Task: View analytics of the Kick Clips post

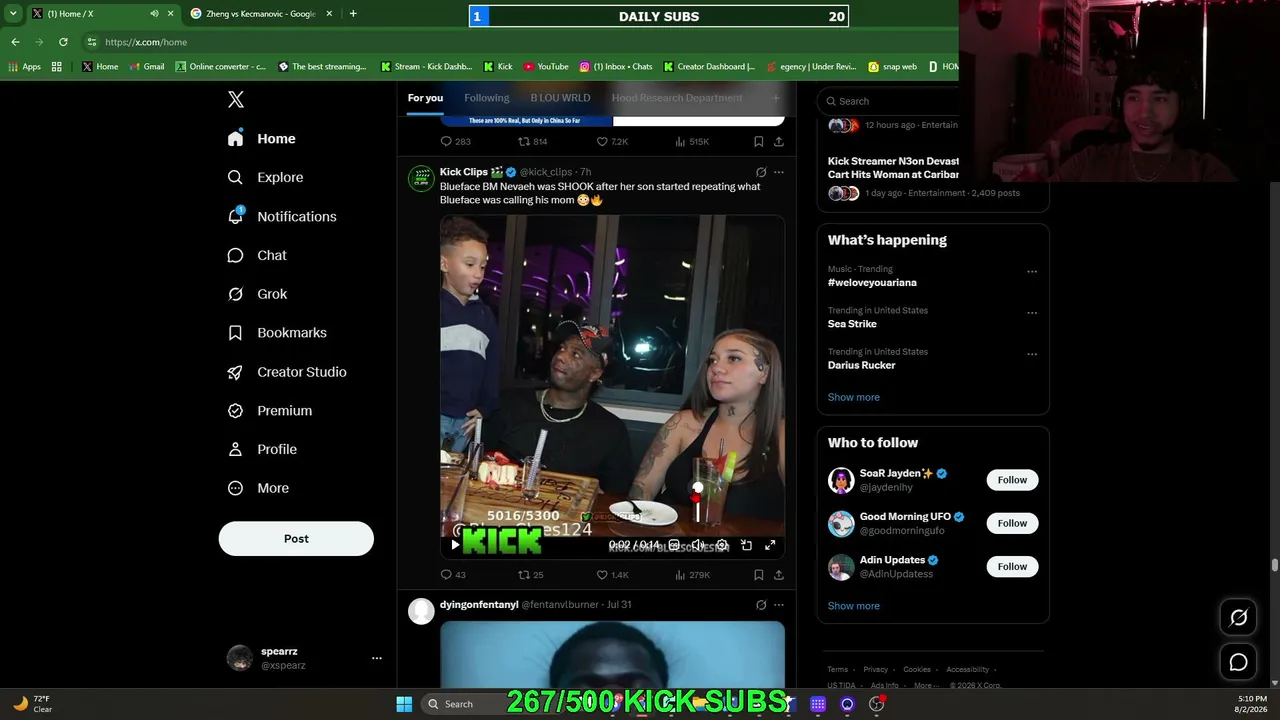Action: [692, 575]
